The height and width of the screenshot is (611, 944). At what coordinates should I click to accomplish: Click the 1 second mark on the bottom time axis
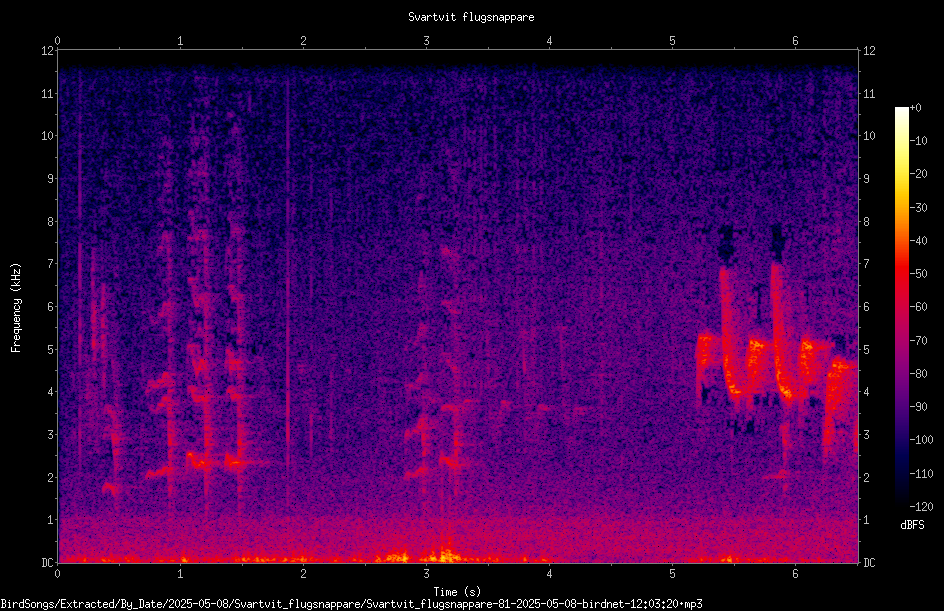pos(180,574)
